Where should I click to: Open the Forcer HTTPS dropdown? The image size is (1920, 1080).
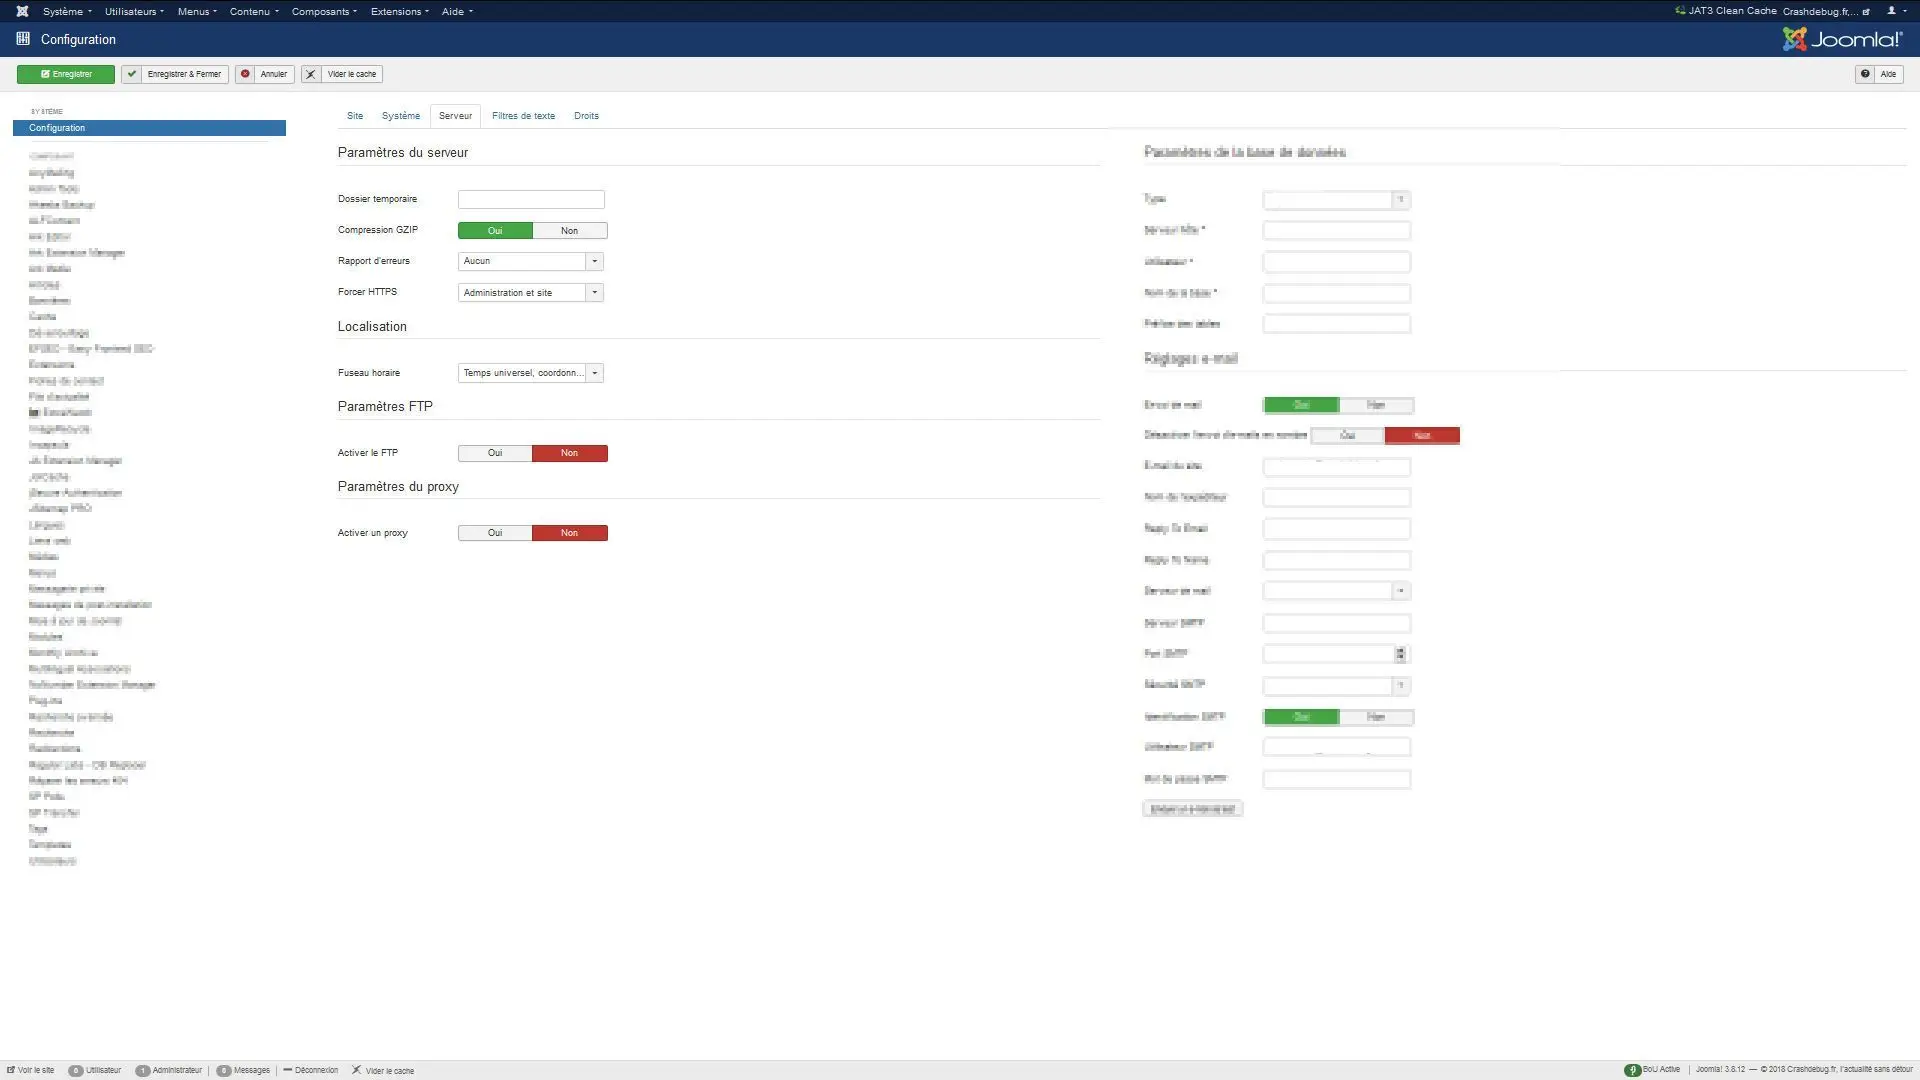point(531,293)
